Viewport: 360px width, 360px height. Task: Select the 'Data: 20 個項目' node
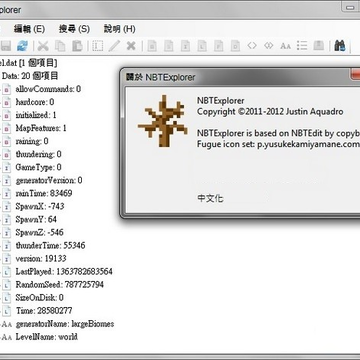30,76
